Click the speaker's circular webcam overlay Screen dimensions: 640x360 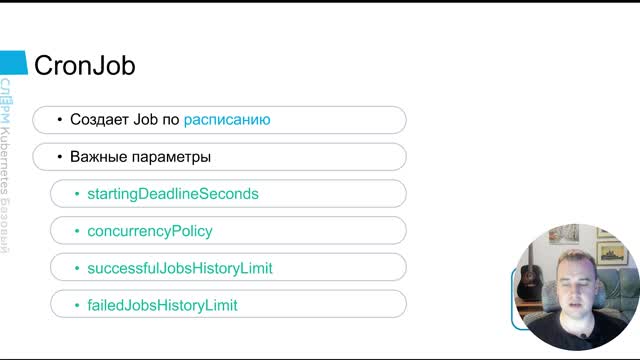[576, 287]
